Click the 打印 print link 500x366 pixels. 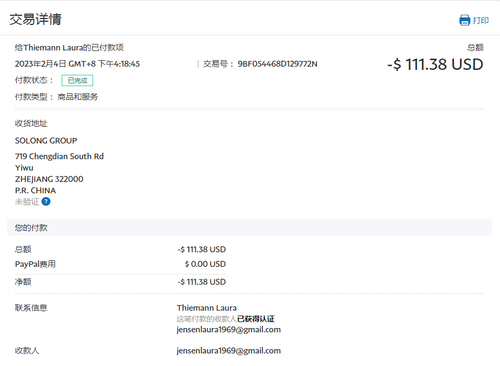coord(481,21)
